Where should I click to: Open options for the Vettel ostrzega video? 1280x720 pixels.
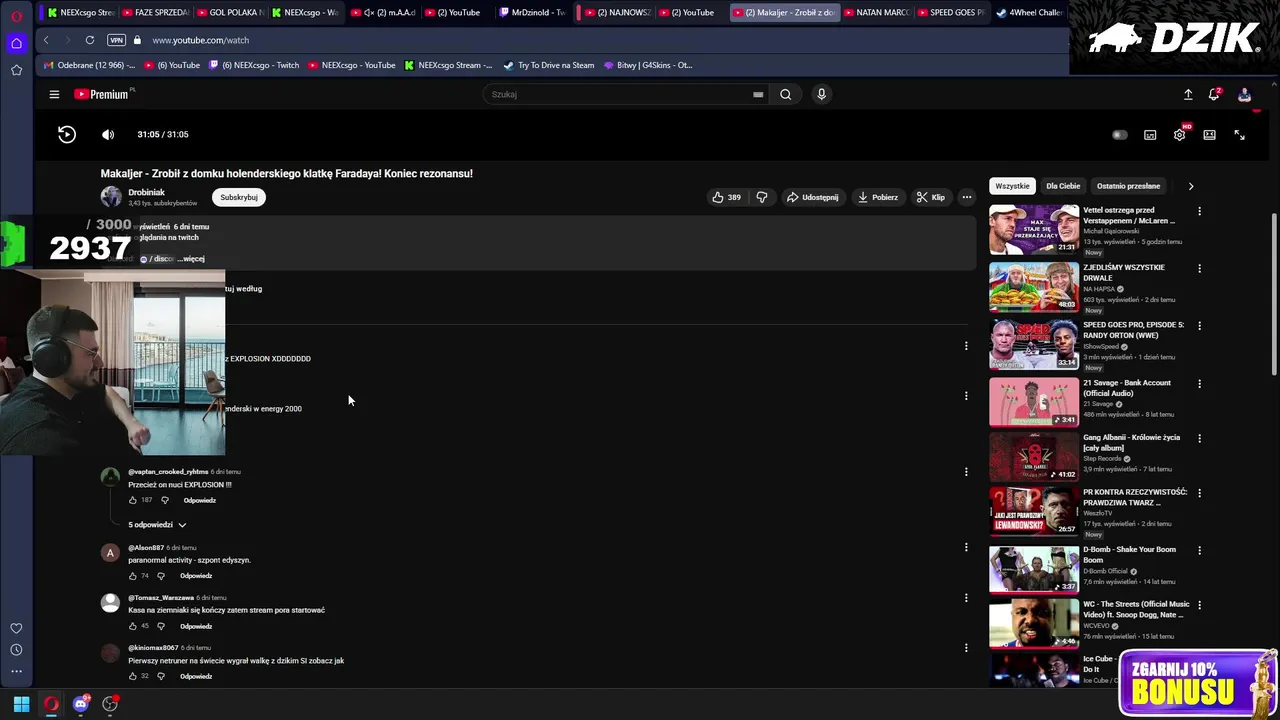coord(1199,212)
